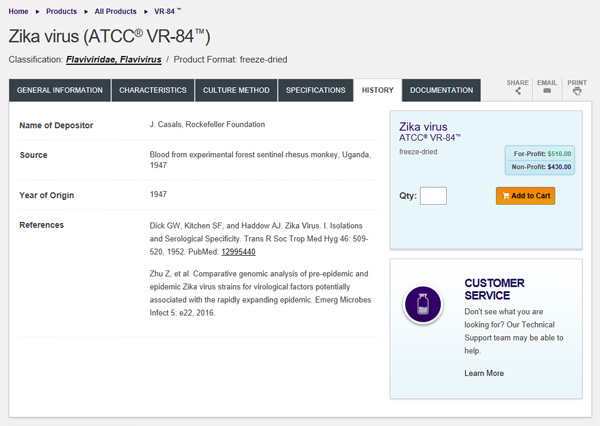Click the Source label
Image resolution: width=600 pixels, height=426 pixels.
33,155
